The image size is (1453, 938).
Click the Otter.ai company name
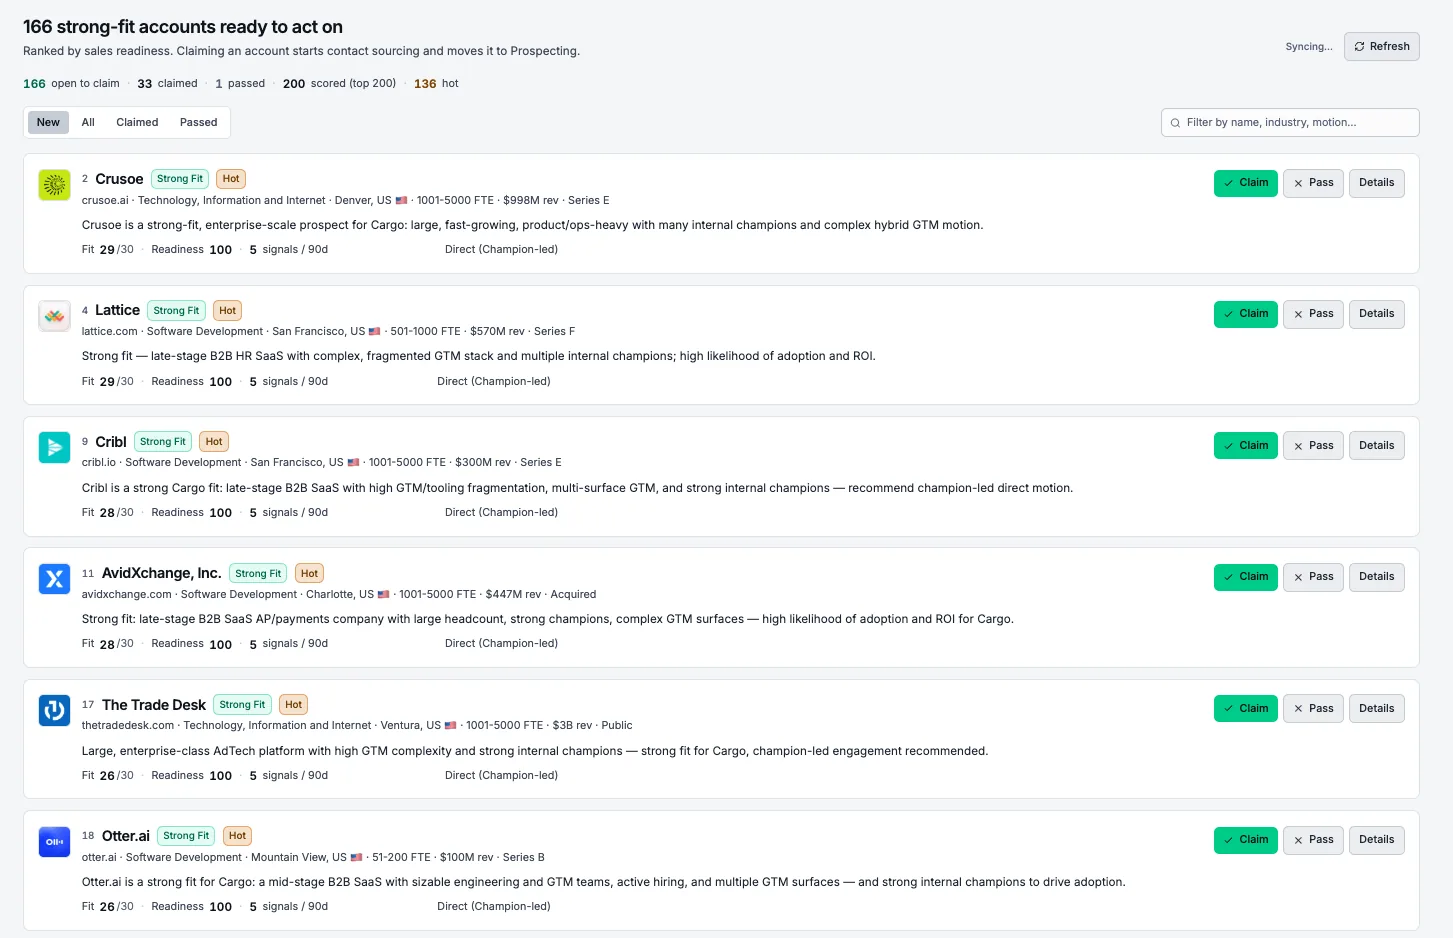pos(126,836)
